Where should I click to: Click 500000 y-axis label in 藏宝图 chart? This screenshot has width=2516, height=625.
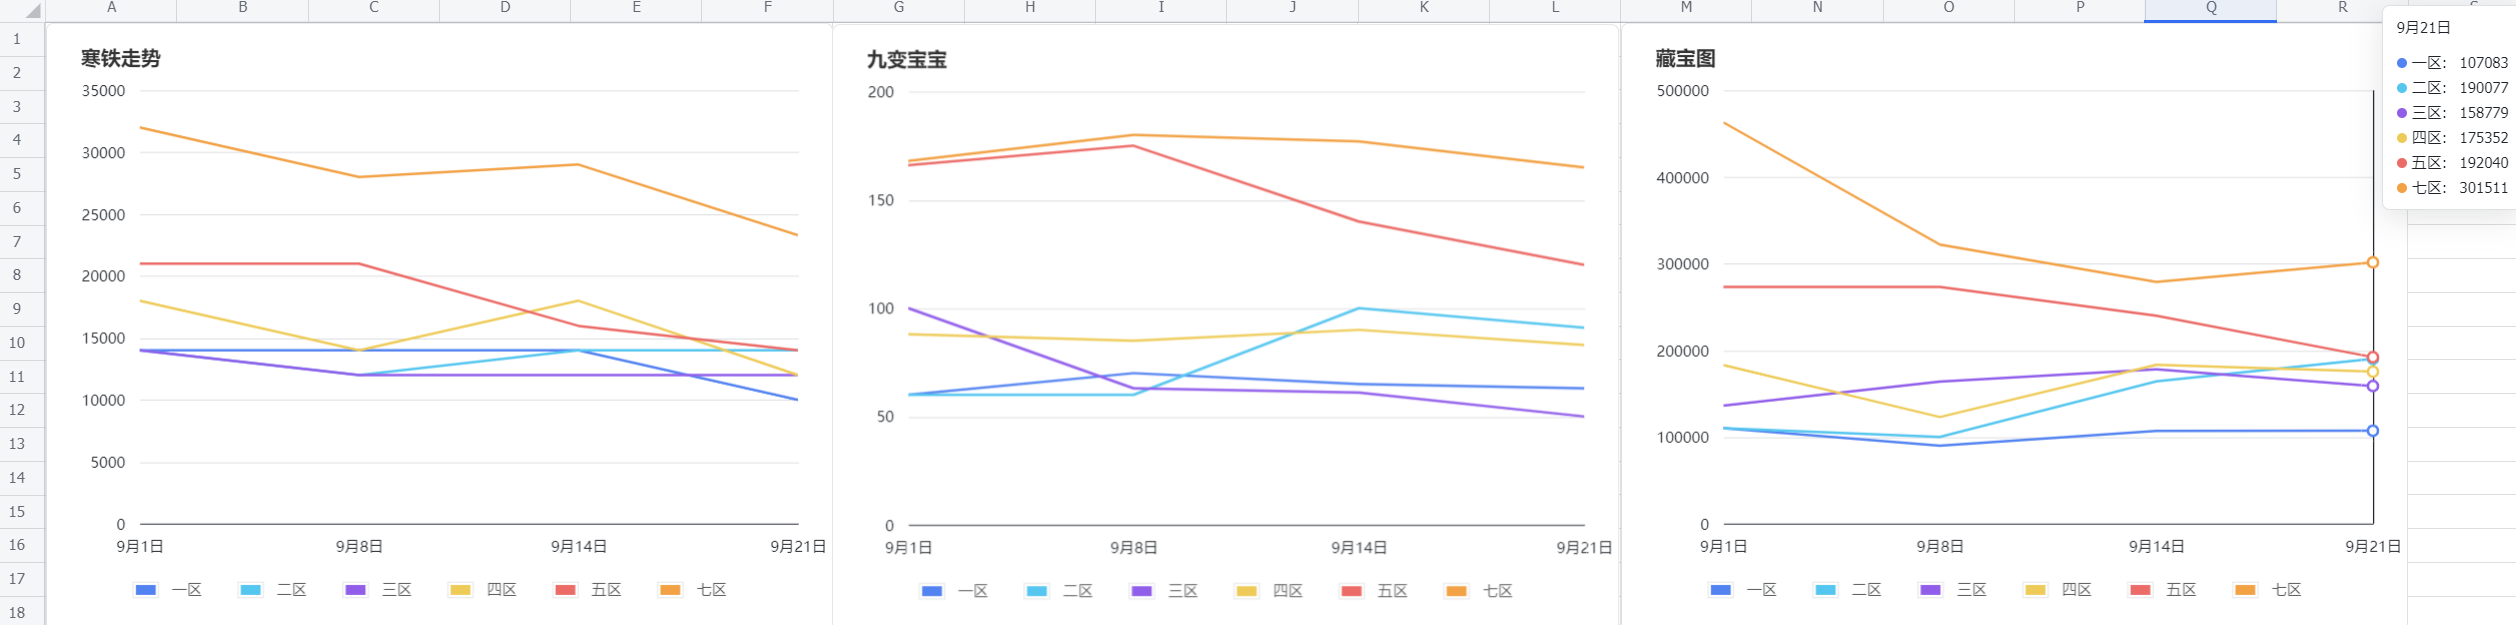[1683, 91]
